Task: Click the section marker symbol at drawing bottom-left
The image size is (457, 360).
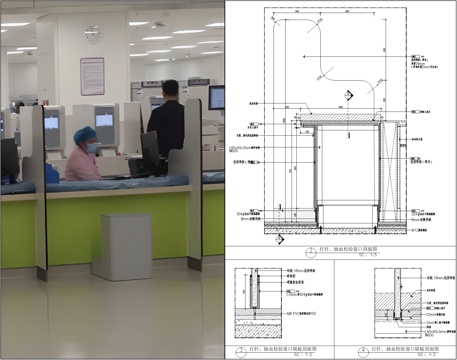Action: click(279, 239)
